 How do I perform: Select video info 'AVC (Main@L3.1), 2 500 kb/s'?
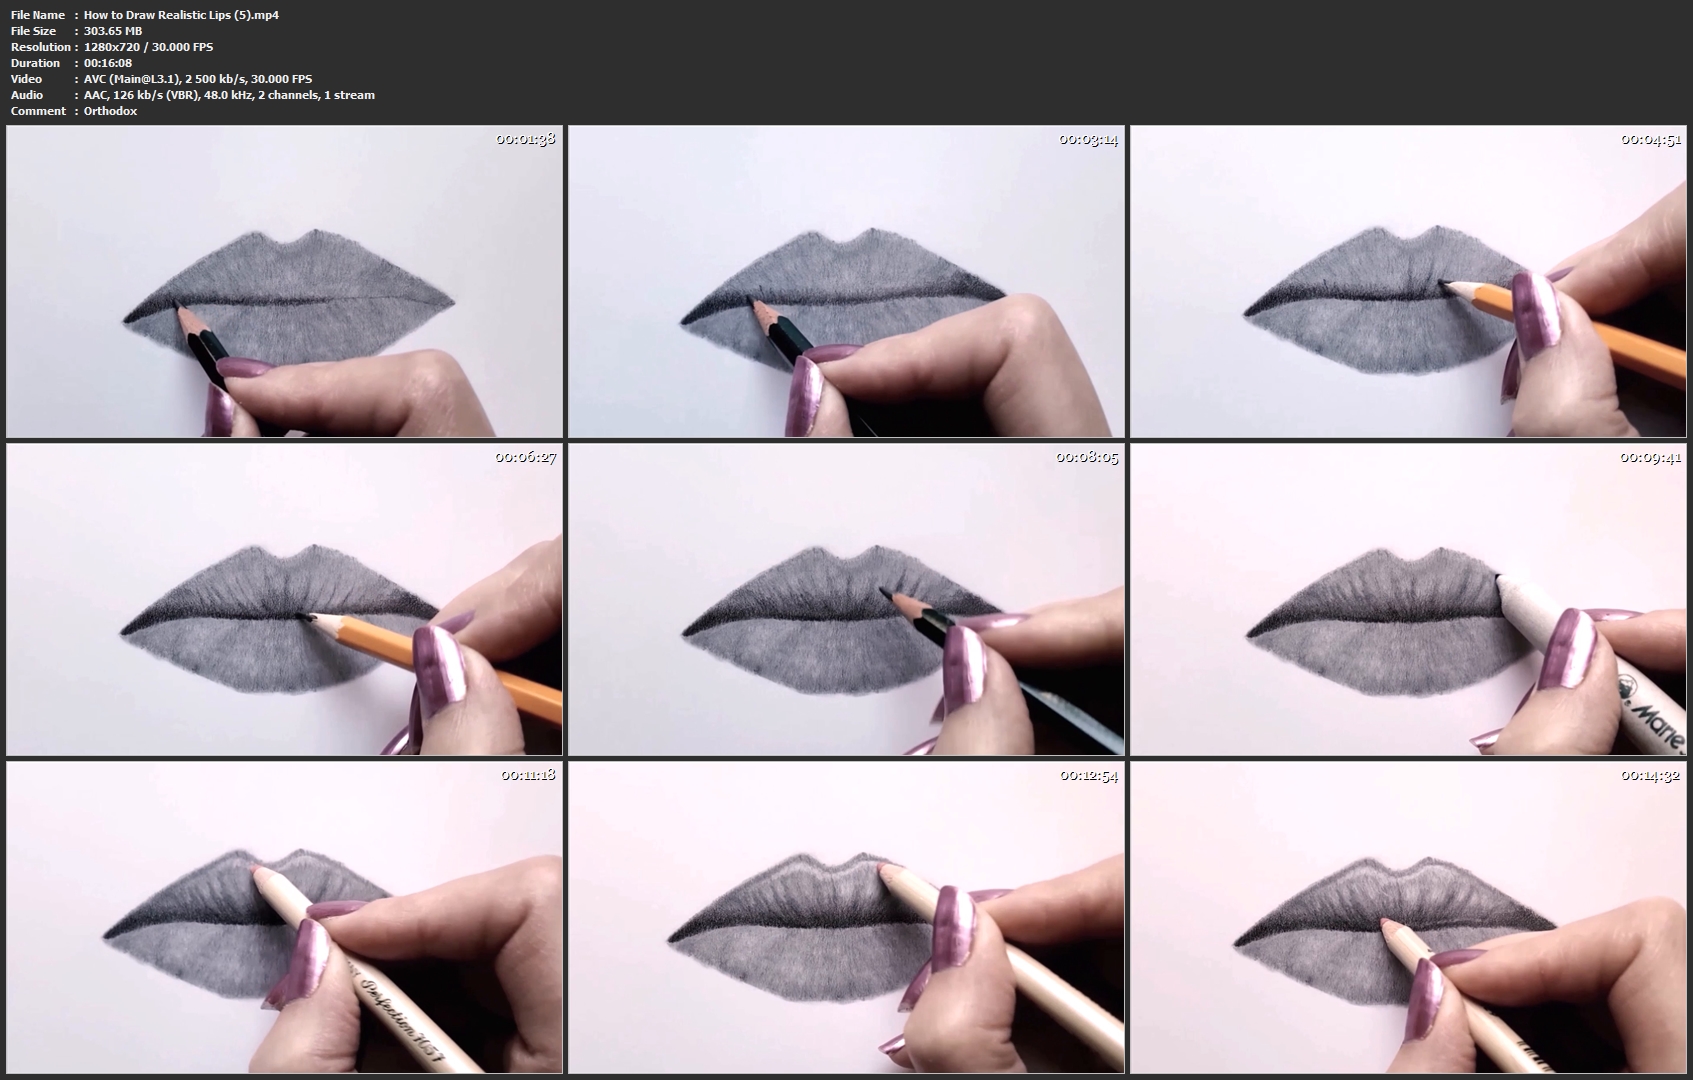165,79
